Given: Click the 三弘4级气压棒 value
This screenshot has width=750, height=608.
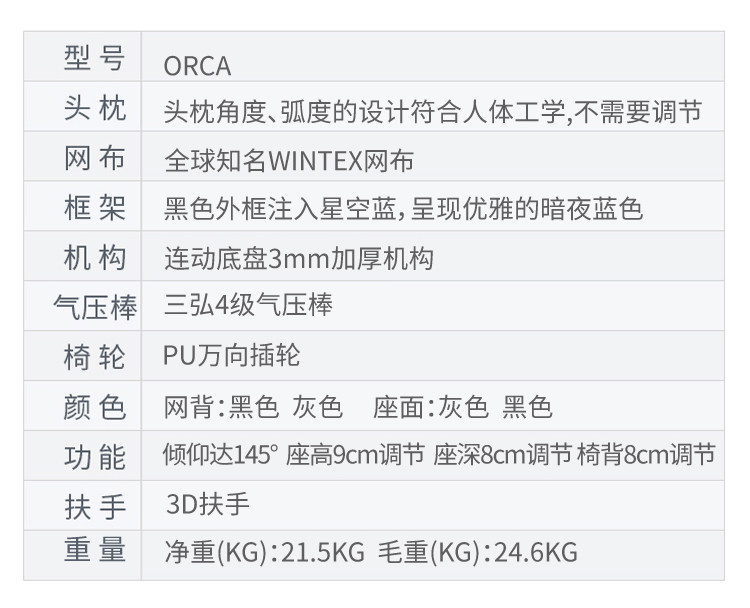Looking at the screenshot, I should 248,306.
